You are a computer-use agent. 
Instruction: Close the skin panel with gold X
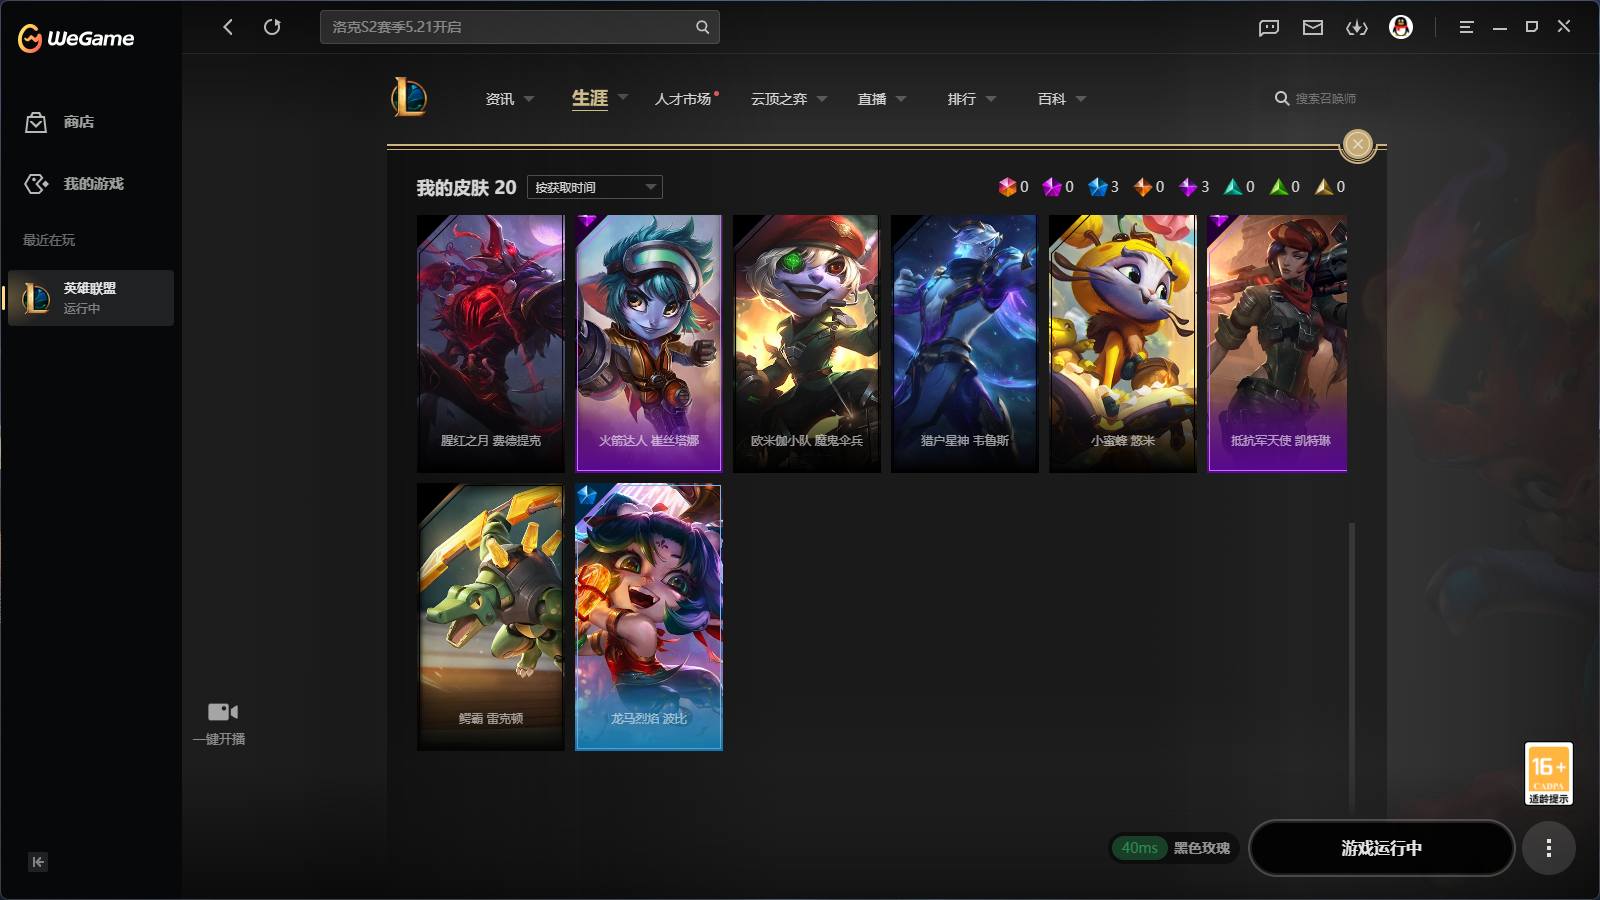click(1357, 145)
